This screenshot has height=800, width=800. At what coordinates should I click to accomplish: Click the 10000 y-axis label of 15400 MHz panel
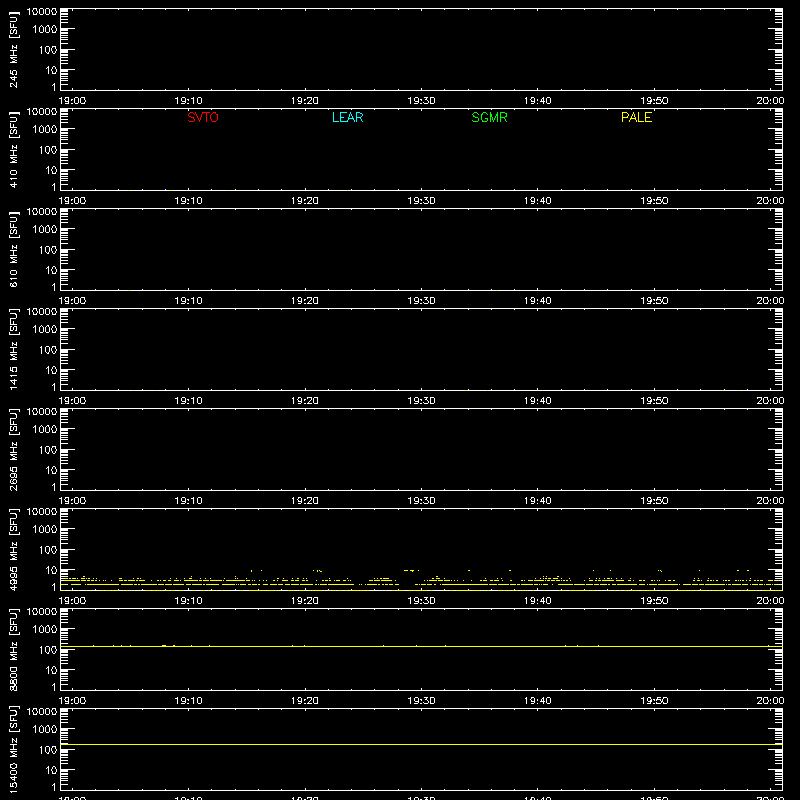point(42,712)
